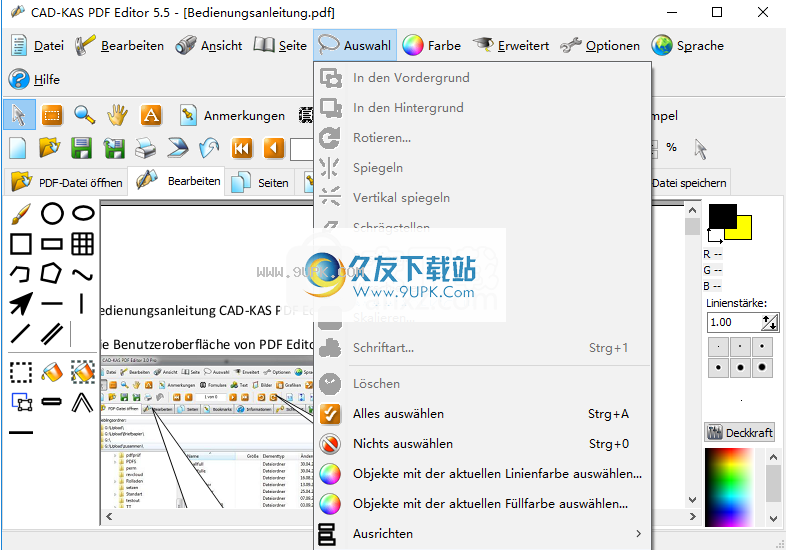Select the grid table tool

coord(83,244)
